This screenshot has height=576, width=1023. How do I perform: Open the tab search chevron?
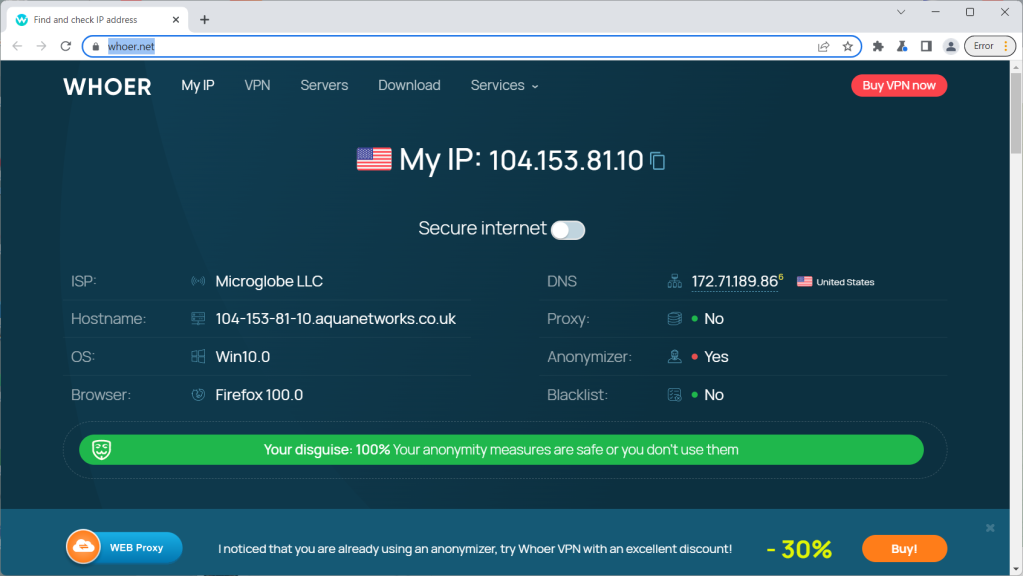(x=901, y=12)
